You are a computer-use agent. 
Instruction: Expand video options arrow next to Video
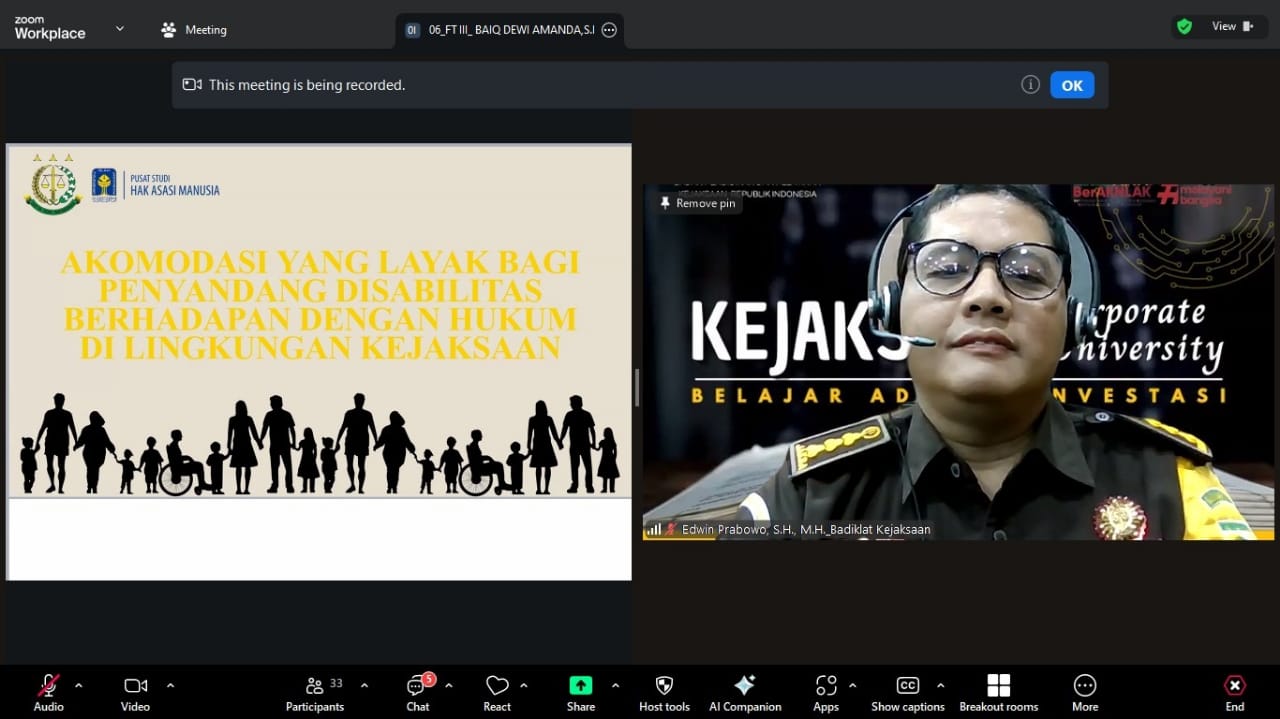170,685
